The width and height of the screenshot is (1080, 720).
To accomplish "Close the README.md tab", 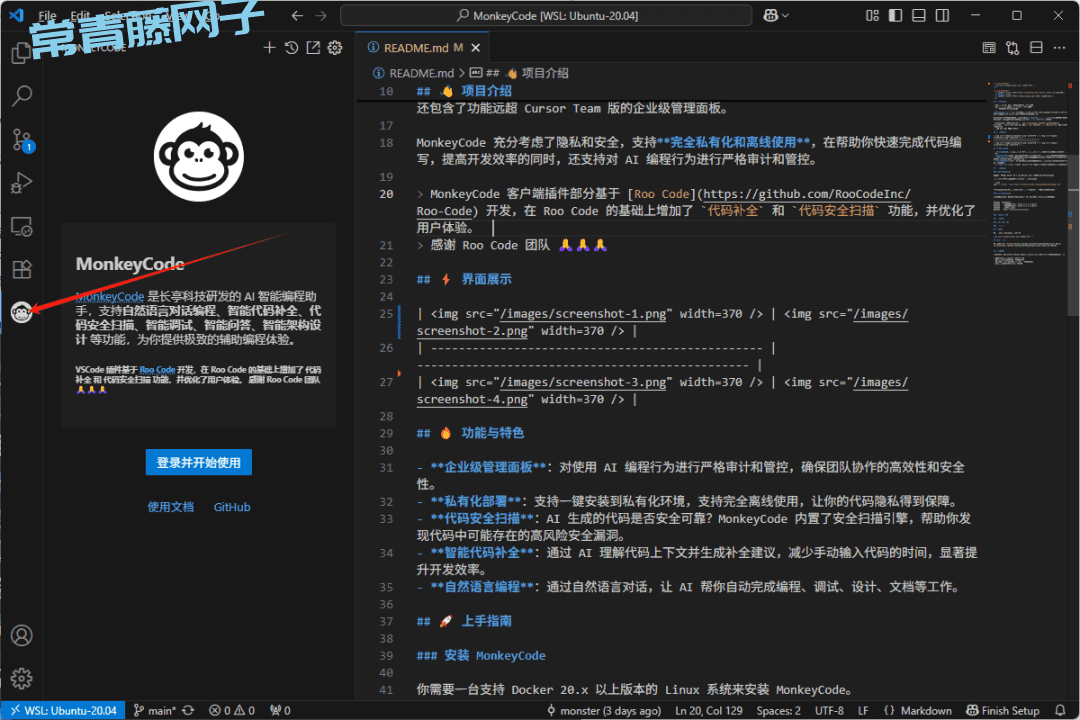I will 476,48.
